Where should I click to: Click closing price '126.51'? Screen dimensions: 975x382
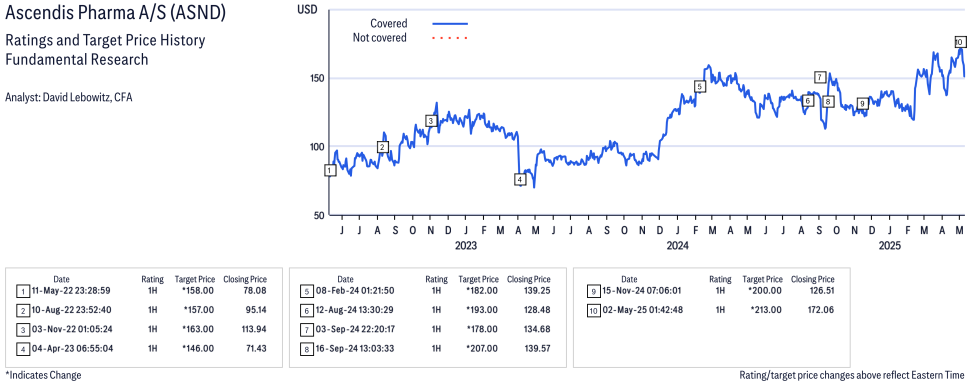[x=821, y=291]
